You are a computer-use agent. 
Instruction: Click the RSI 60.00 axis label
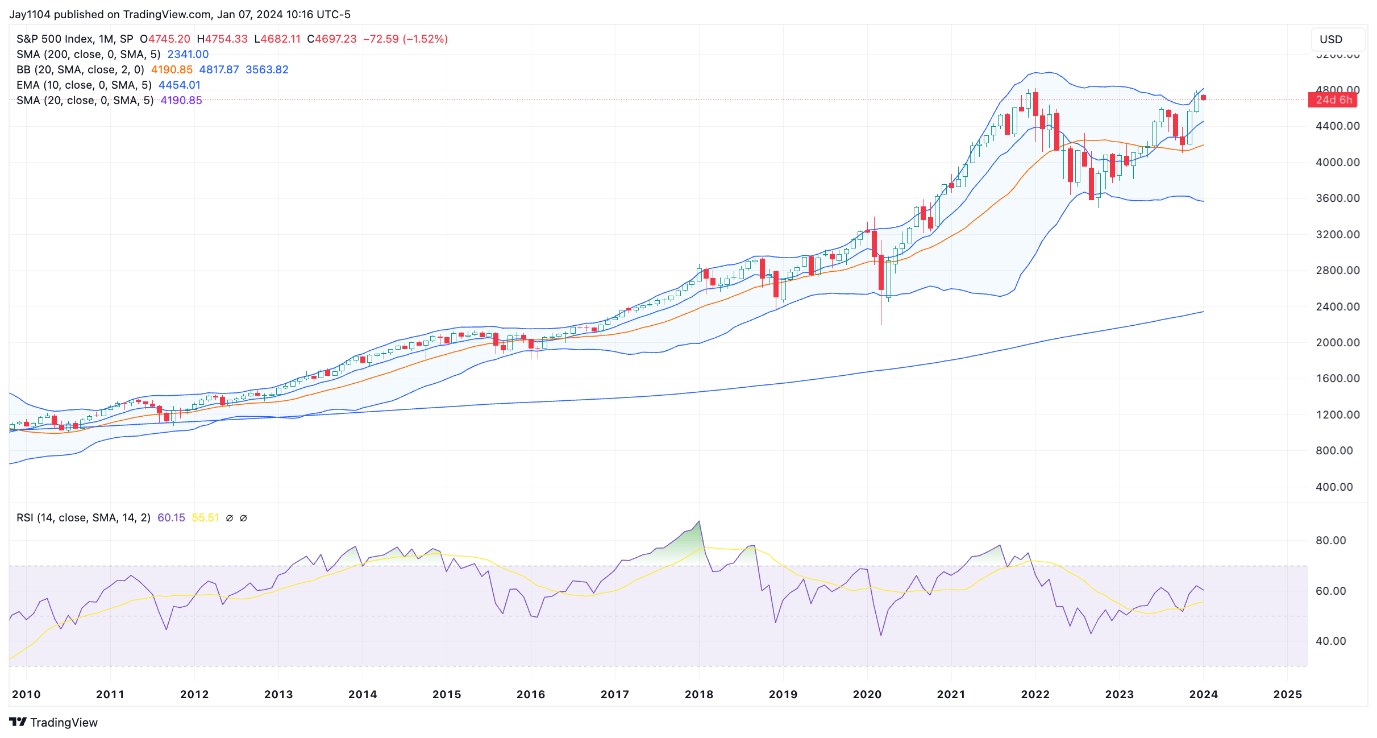tap(1333, 591)
